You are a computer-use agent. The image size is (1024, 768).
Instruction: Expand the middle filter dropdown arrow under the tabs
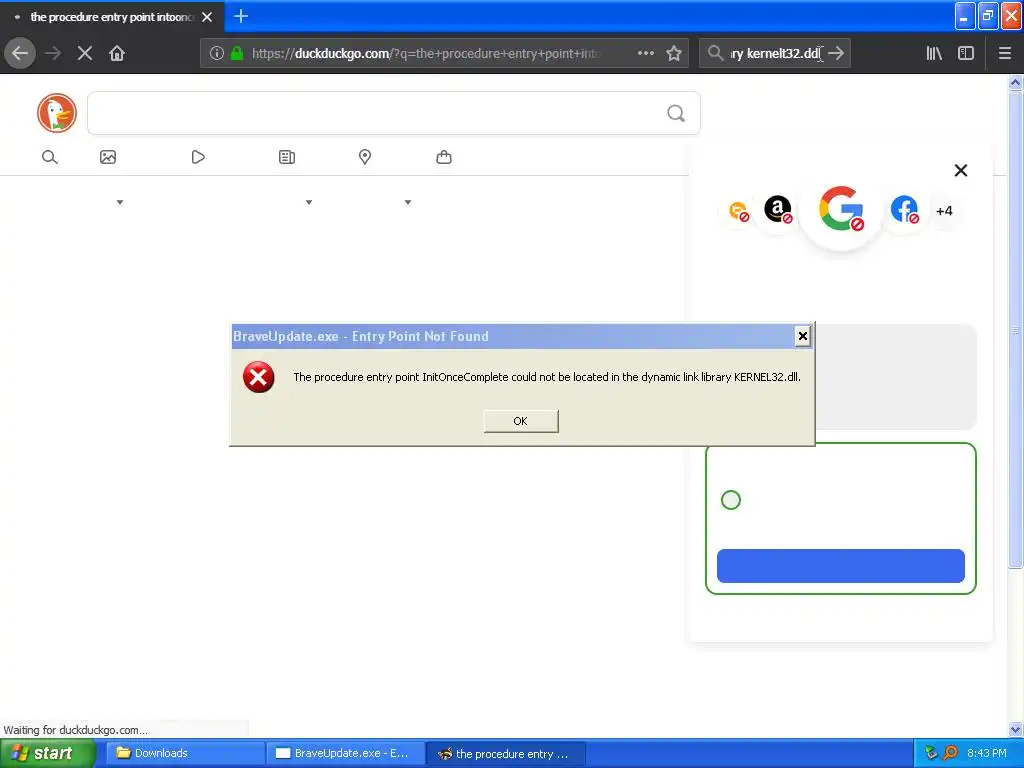click(309, 202)
